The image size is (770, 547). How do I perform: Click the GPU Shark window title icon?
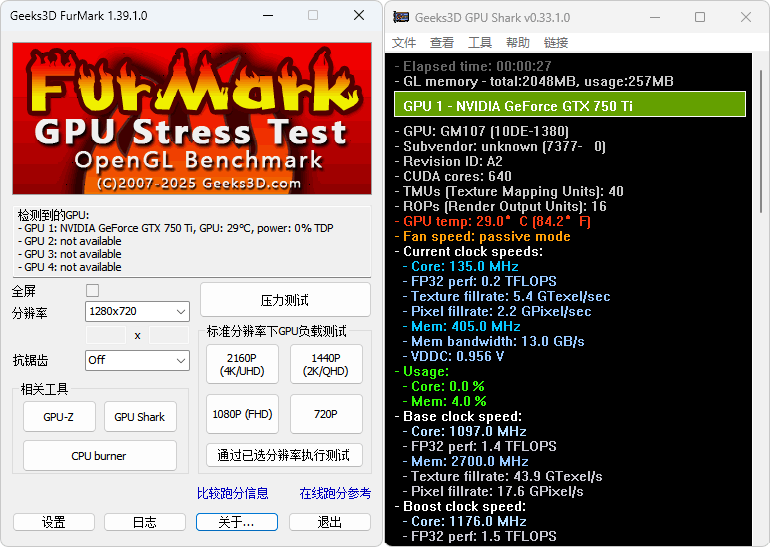coord(401,17)
